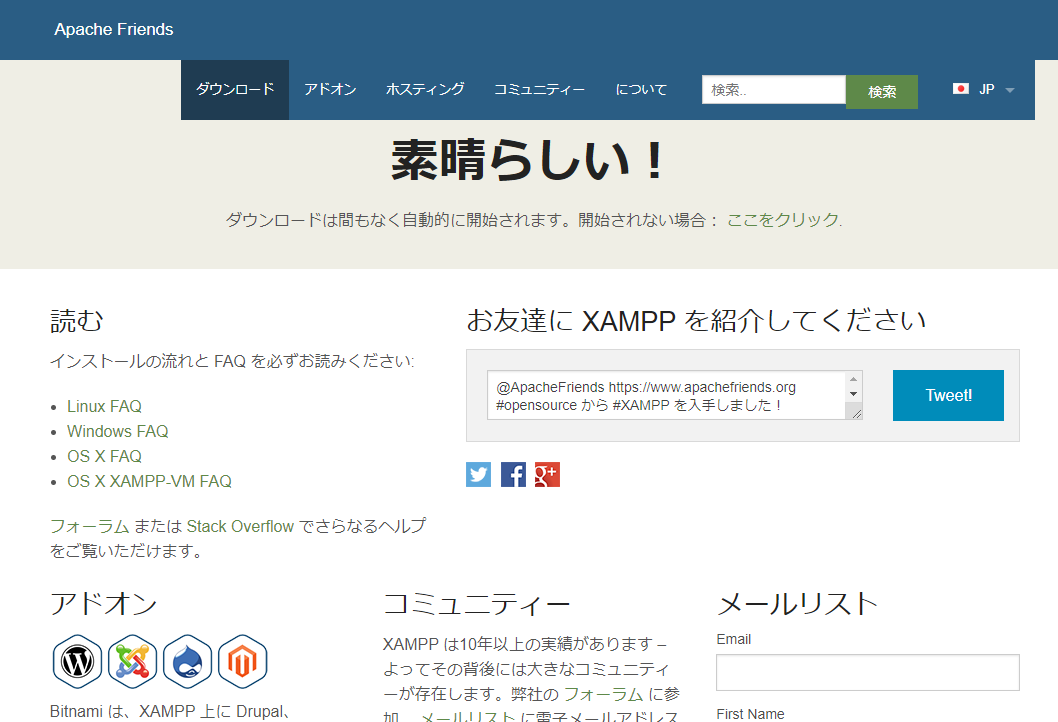Click the 素晴らしい！ heading text

[x=528, y=161]
